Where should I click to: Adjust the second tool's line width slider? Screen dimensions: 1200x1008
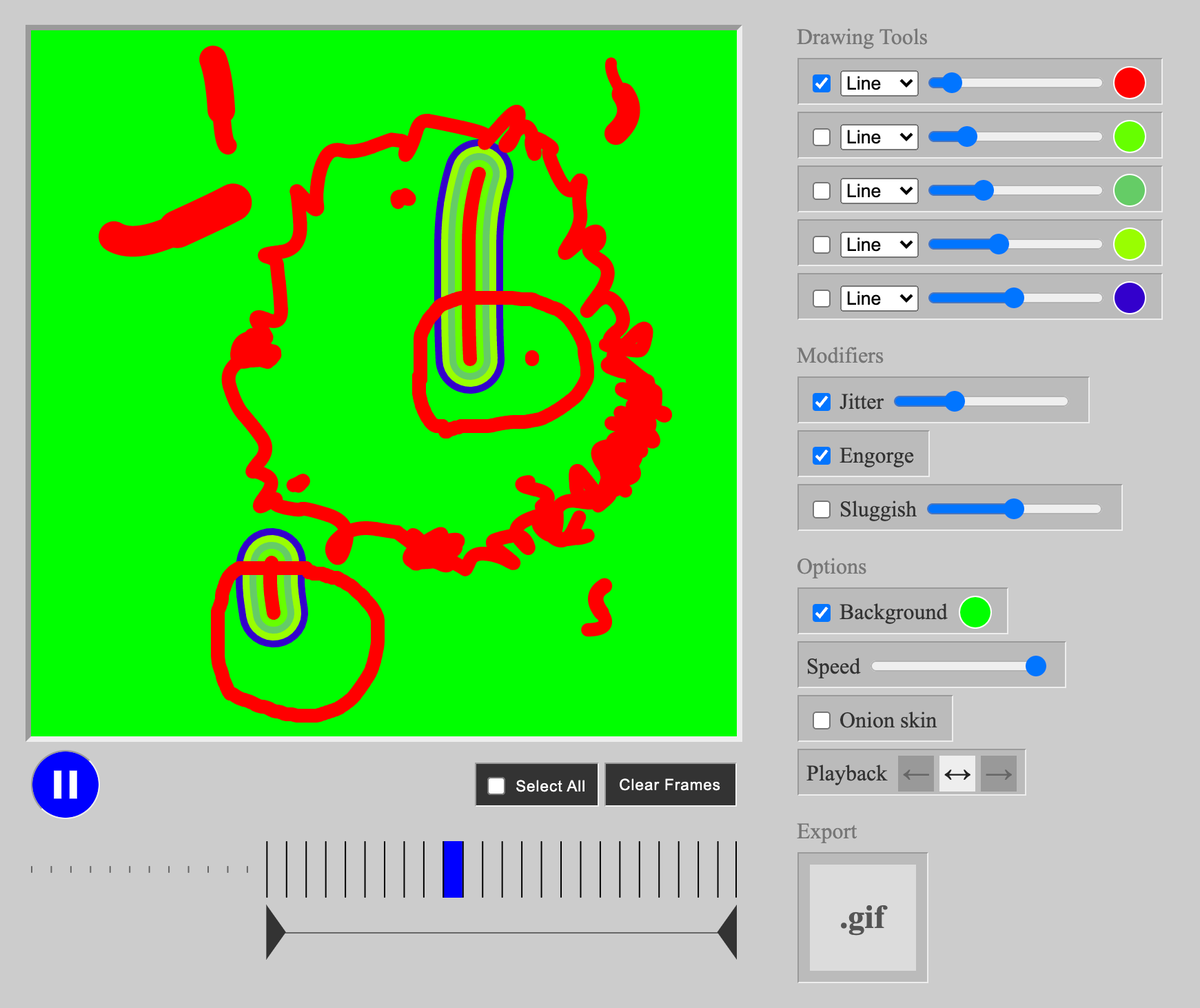1015,137
